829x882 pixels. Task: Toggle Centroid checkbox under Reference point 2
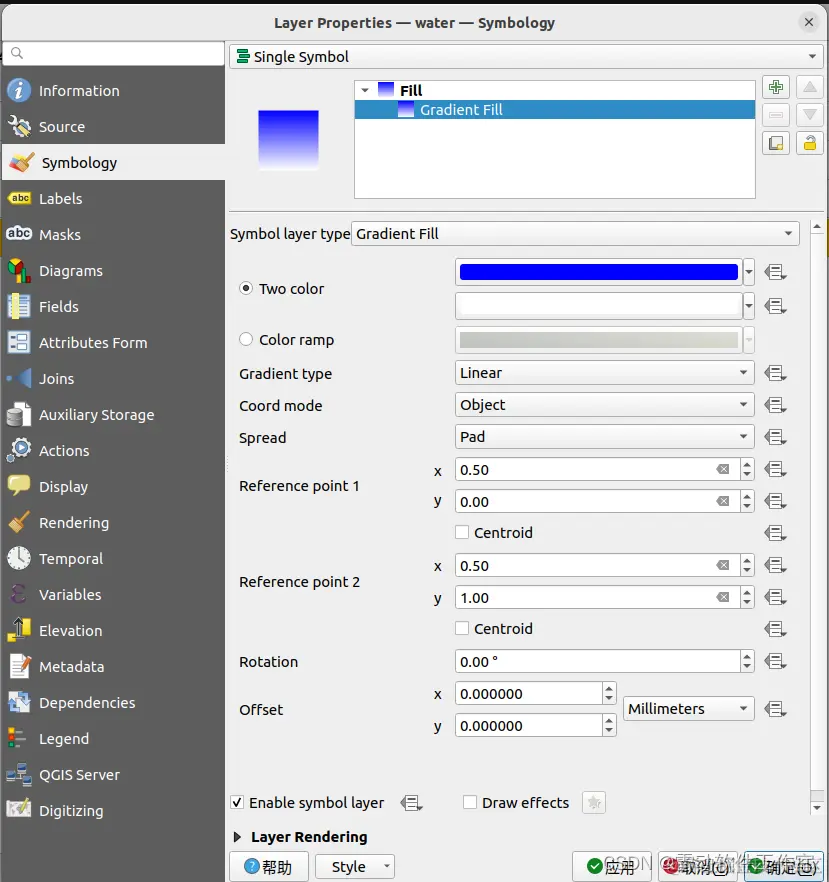click(x=462, y=628)
